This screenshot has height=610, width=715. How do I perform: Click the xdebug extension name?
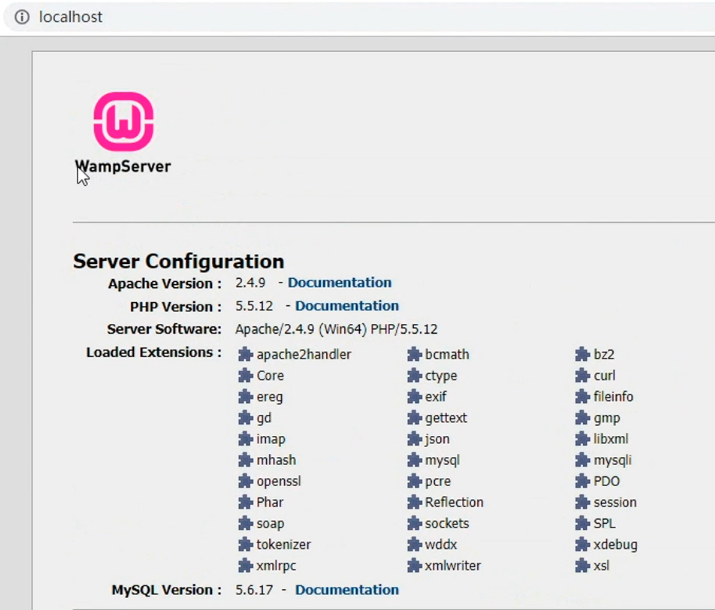[x=616, y=545]
